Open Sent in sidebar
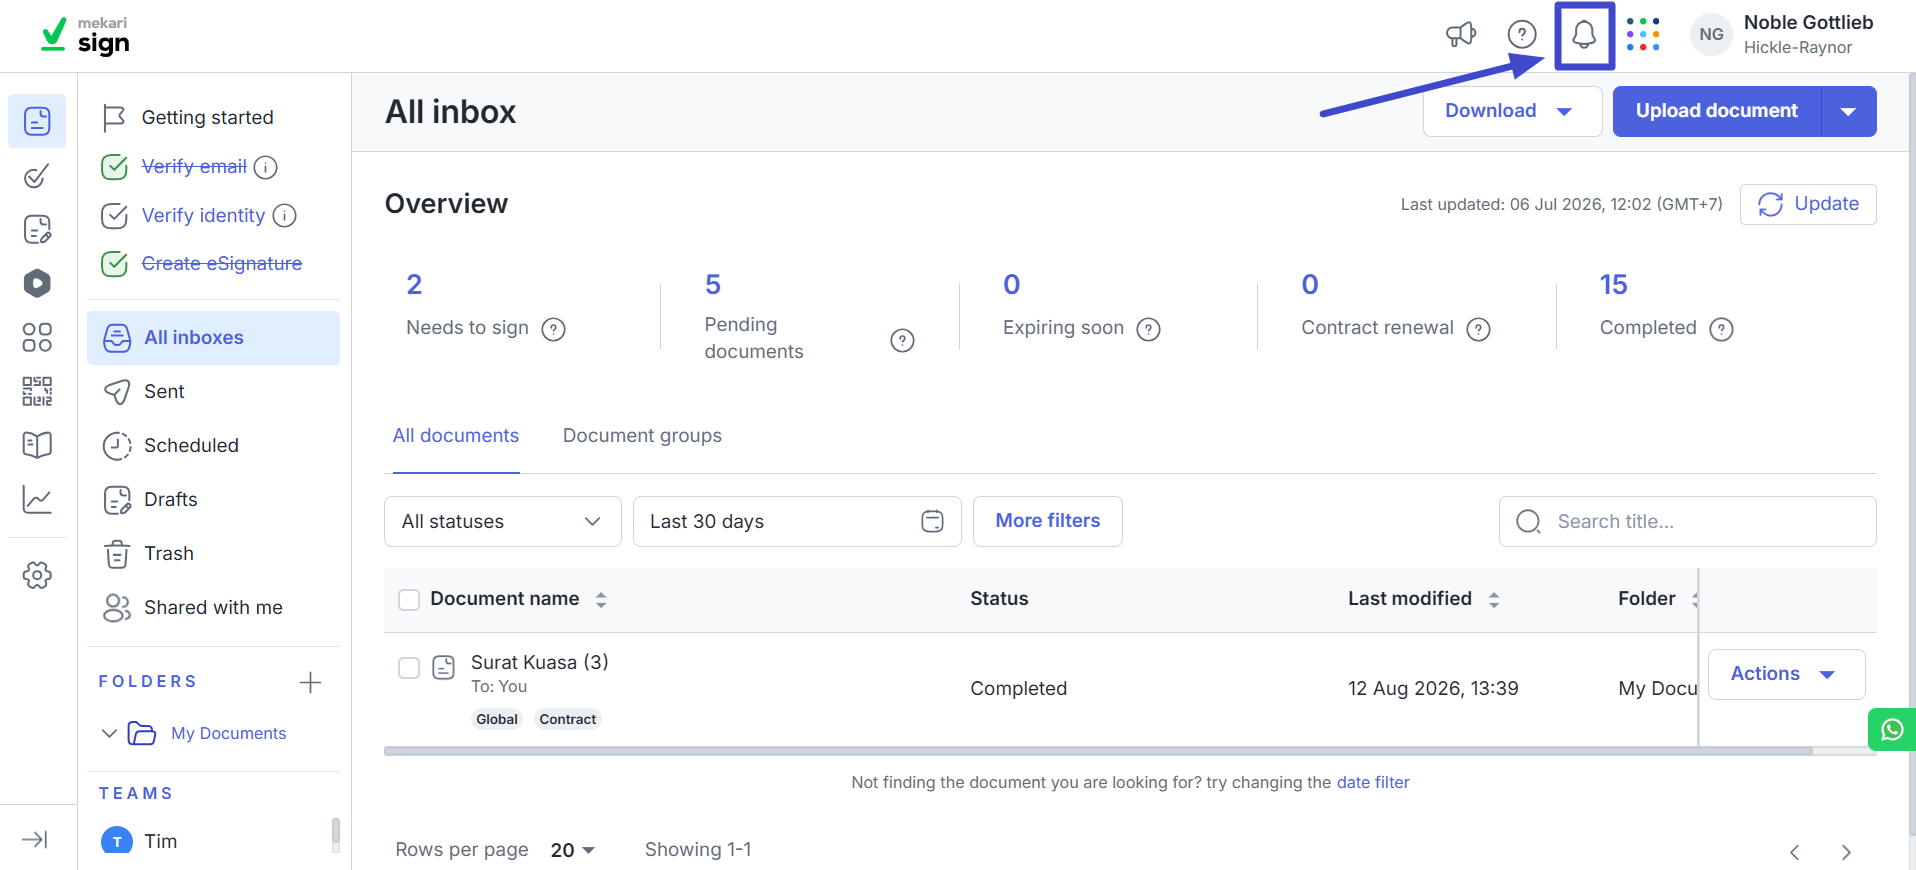Image resolution: width=1916 pixels, height=870 pixels. (x=213, y=392)
